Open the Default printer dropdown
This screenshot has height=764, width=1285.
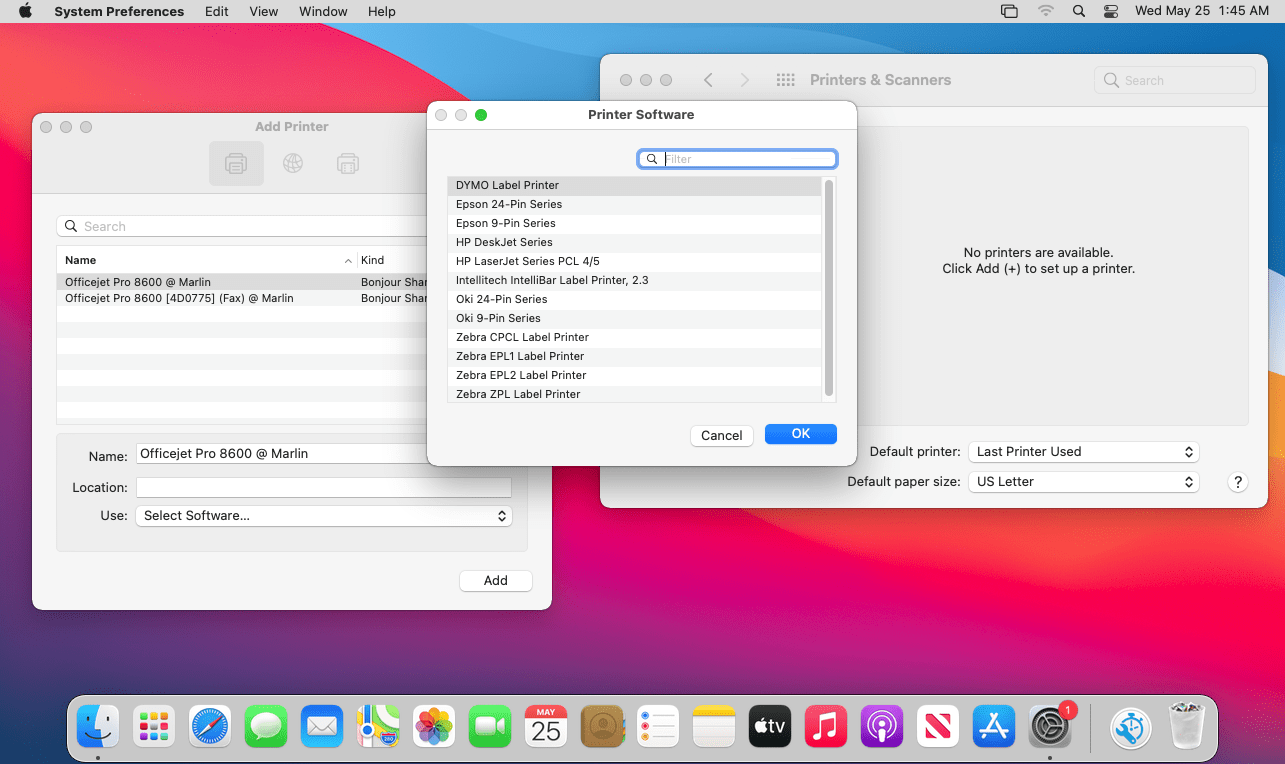(1083, 452)
